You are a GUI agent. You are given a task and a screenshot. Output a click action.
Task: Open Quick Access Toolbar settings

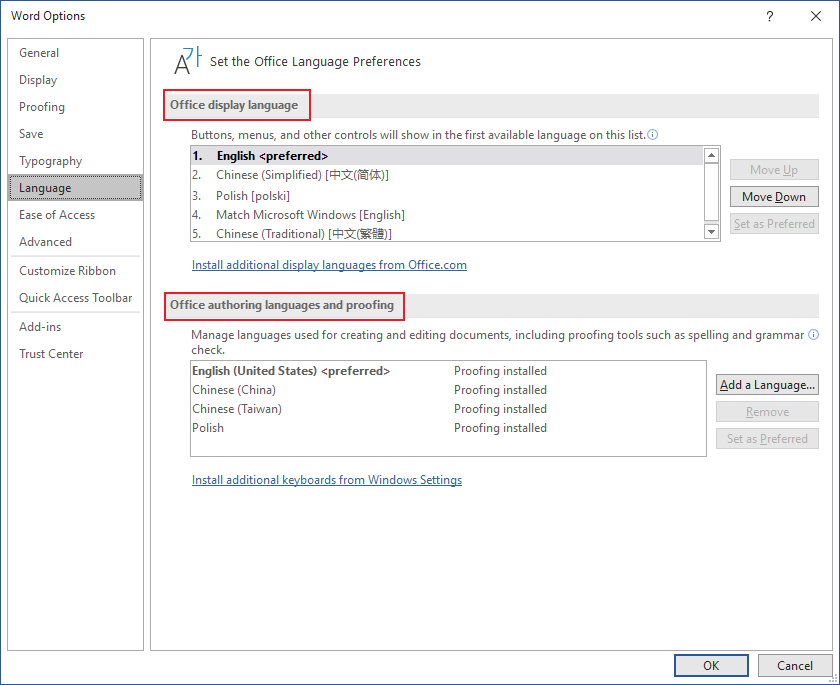click(76, 298)
